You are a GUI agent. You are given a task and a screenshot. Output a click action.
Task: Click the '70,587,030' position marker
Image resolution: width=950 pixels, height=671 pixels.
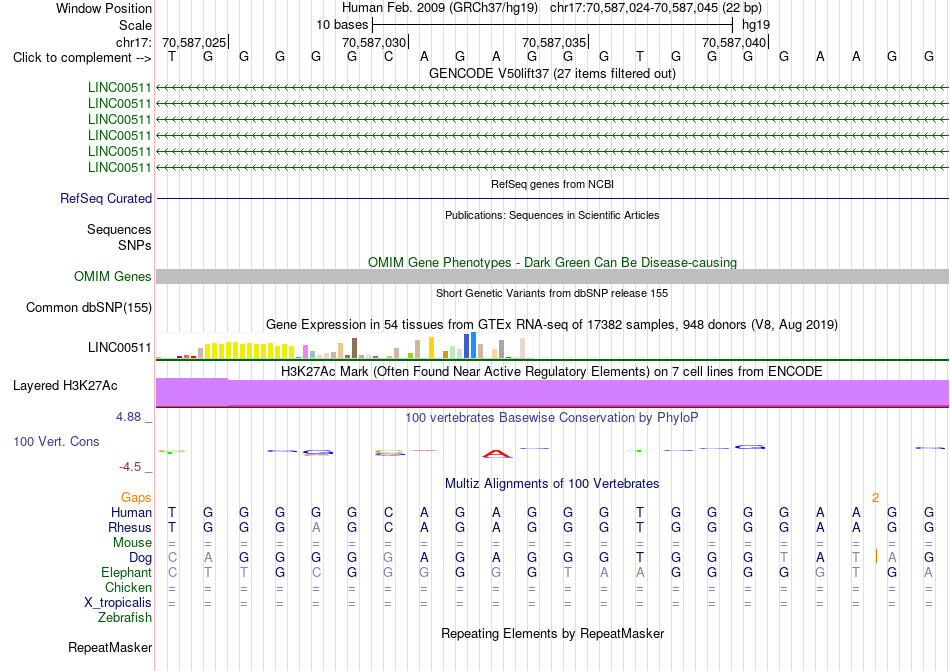(x=374, y=42)
